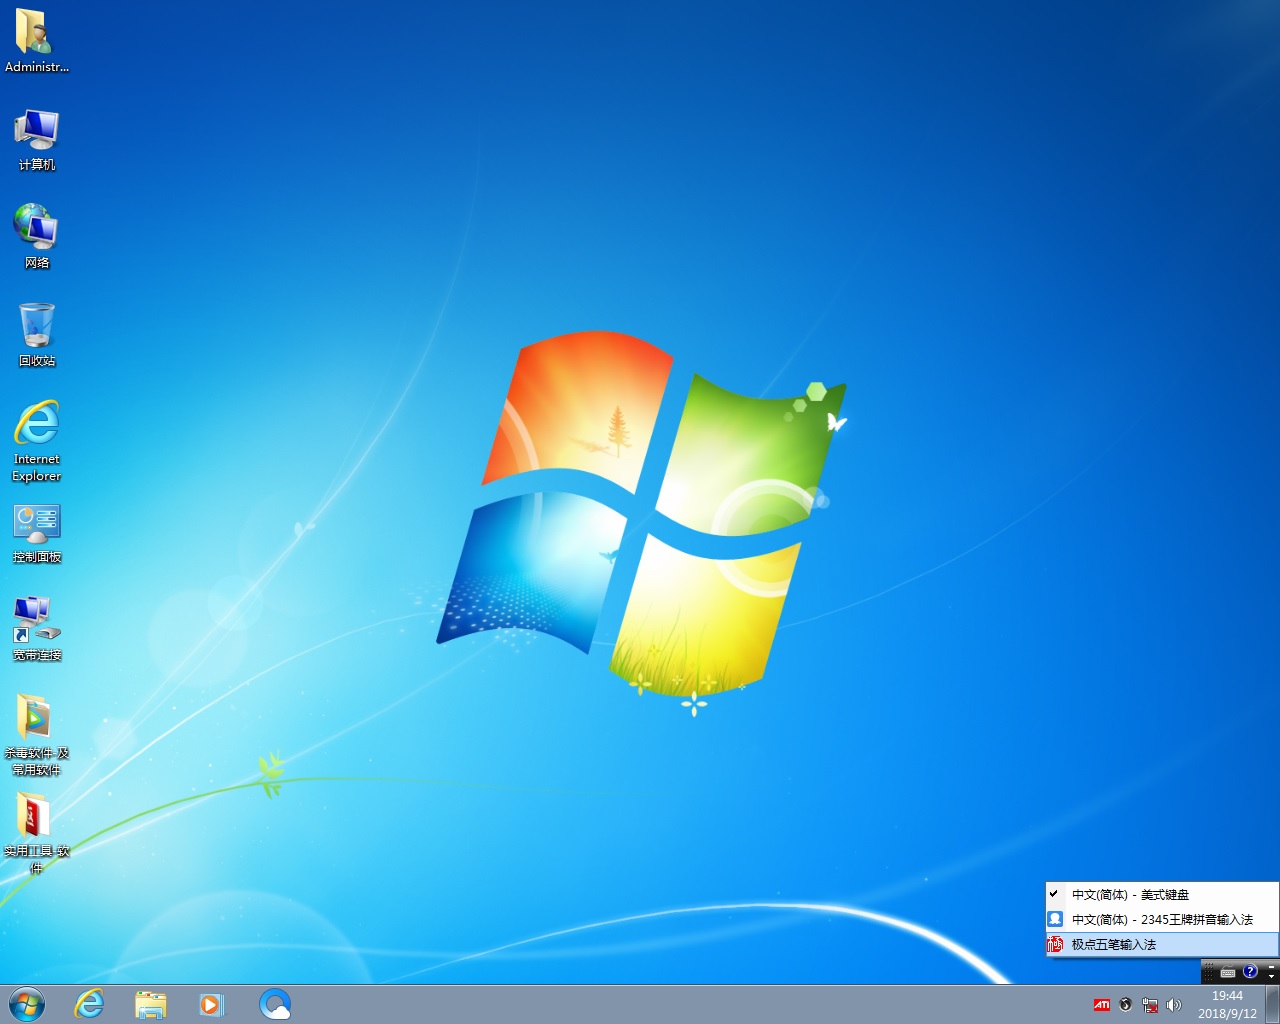Select the checked 中文(简体) - 美式键盘 input option

coord(1130,895)
